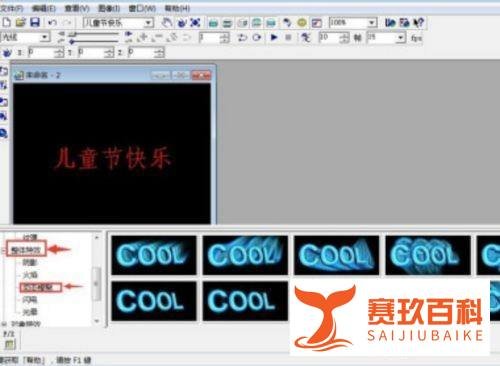This screenshot has height=366, width=500.
Task: Click the X coordinate spinner arrows
Action: tap(60, 53)
